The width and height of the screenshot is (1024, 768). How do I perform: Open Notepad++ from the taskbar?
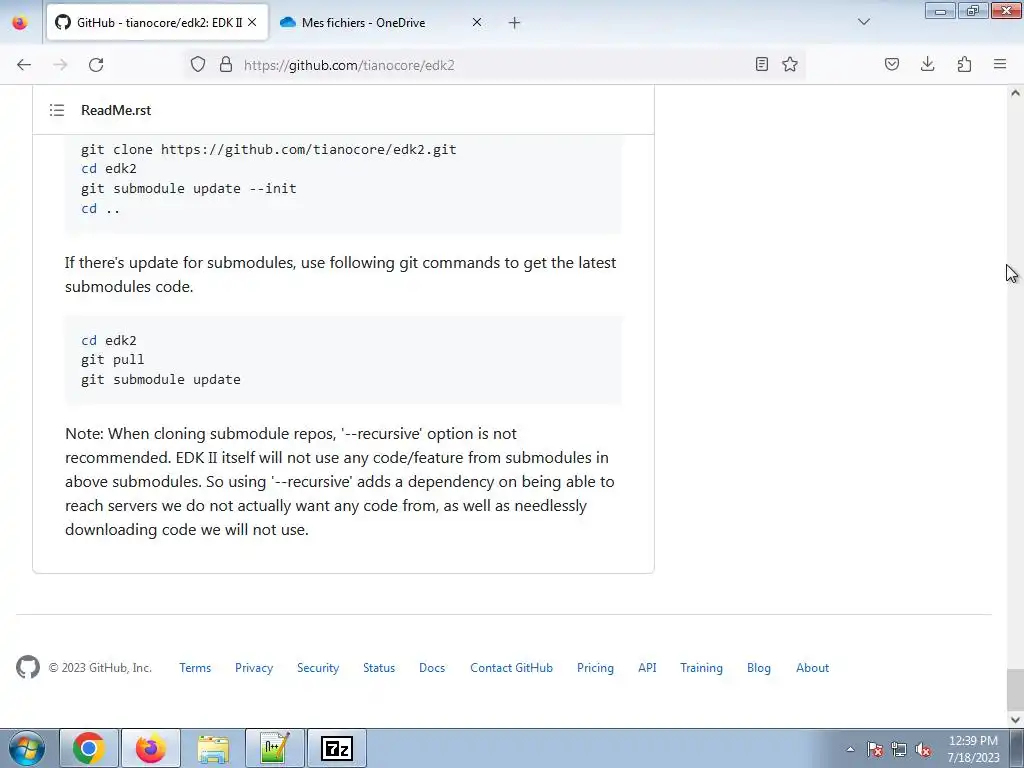click(x=274, y=748)
